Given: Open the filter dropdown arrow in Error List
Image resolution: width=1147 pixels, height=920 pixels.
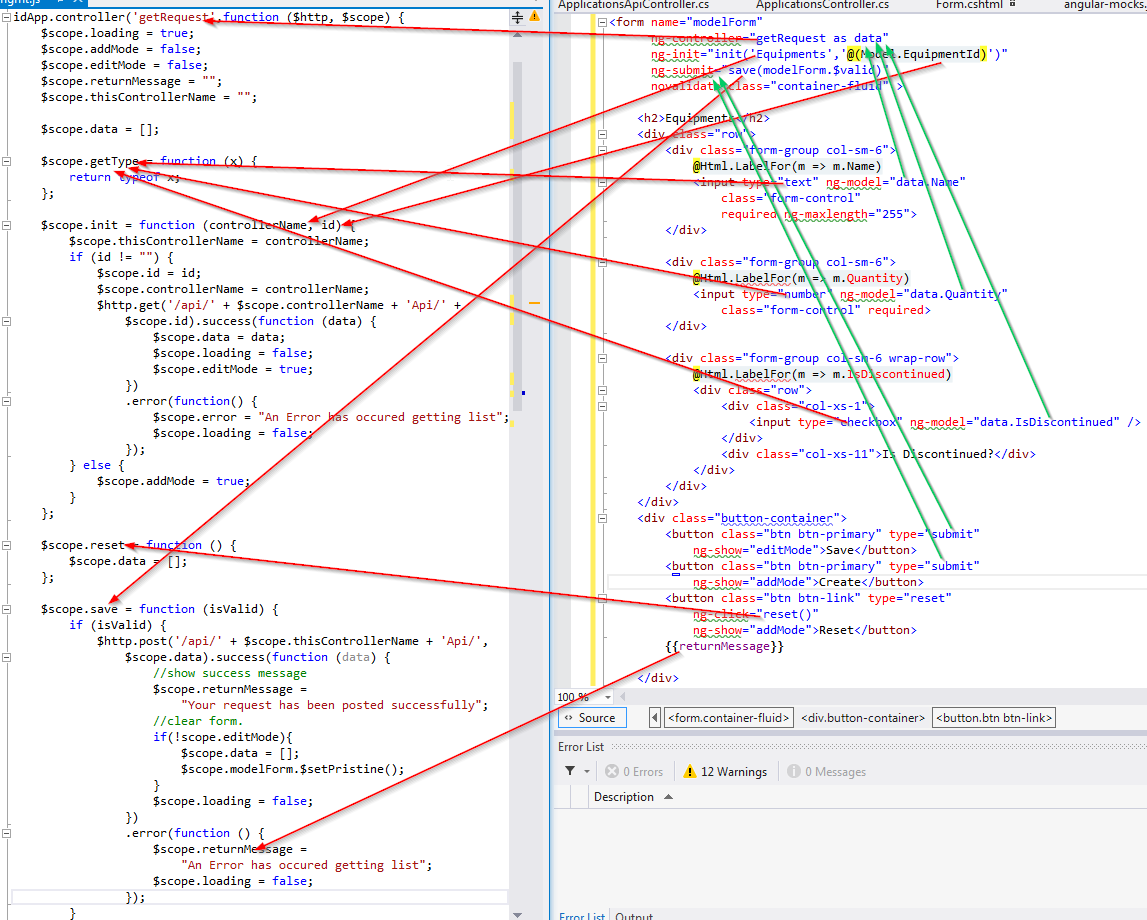Looking at the screenshot, I should (x=587, y=772).
